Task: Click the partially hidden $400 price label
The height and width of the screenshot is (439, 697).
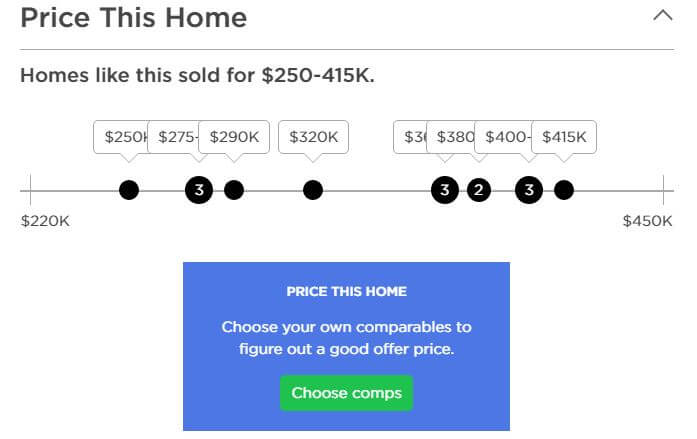Action: click(503, 137)
